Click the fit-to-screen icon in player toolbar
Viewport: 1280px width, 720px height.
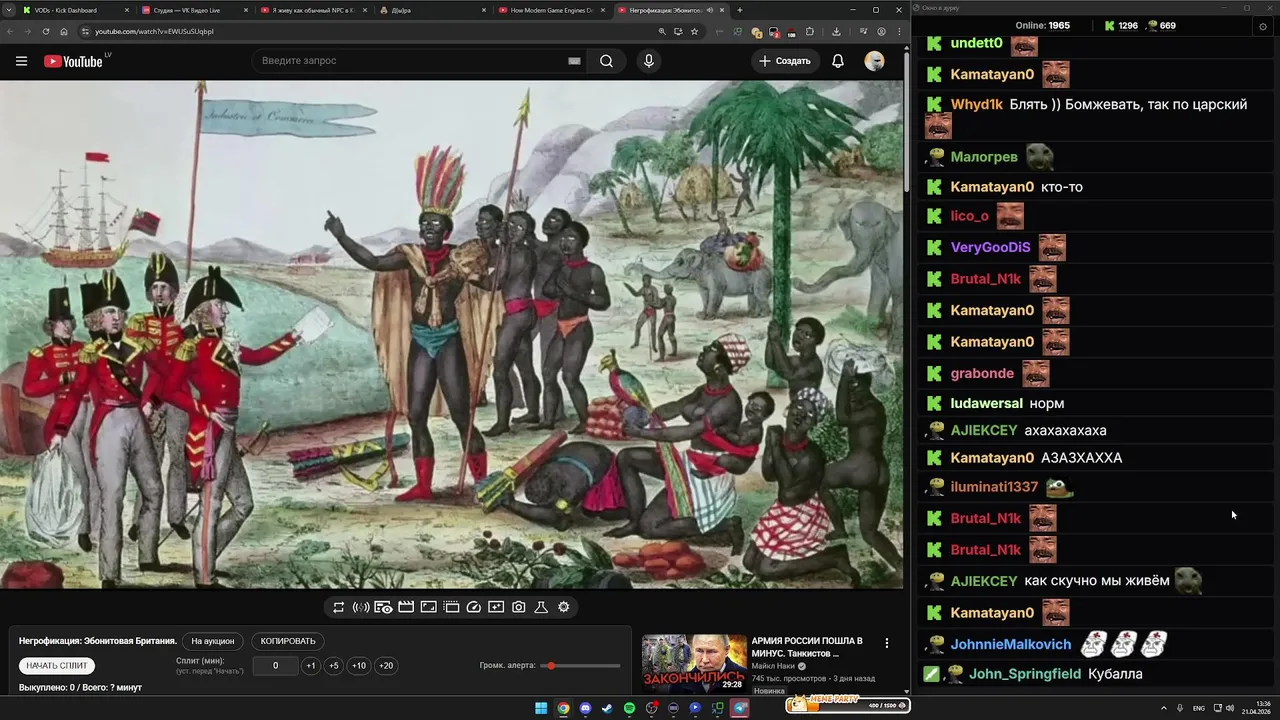[x=428, y=607]
